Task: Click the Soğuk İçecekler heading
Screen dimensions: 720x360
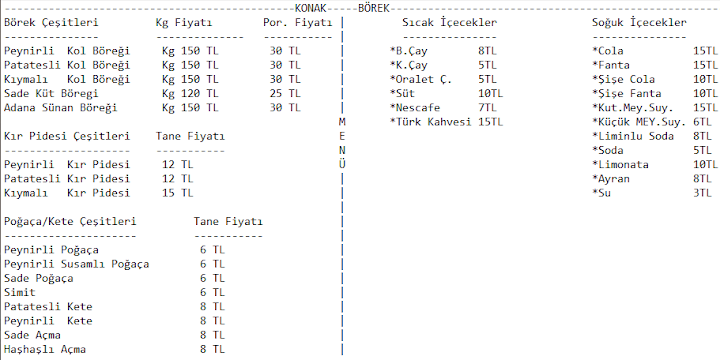Action: (x=640, y=22)
